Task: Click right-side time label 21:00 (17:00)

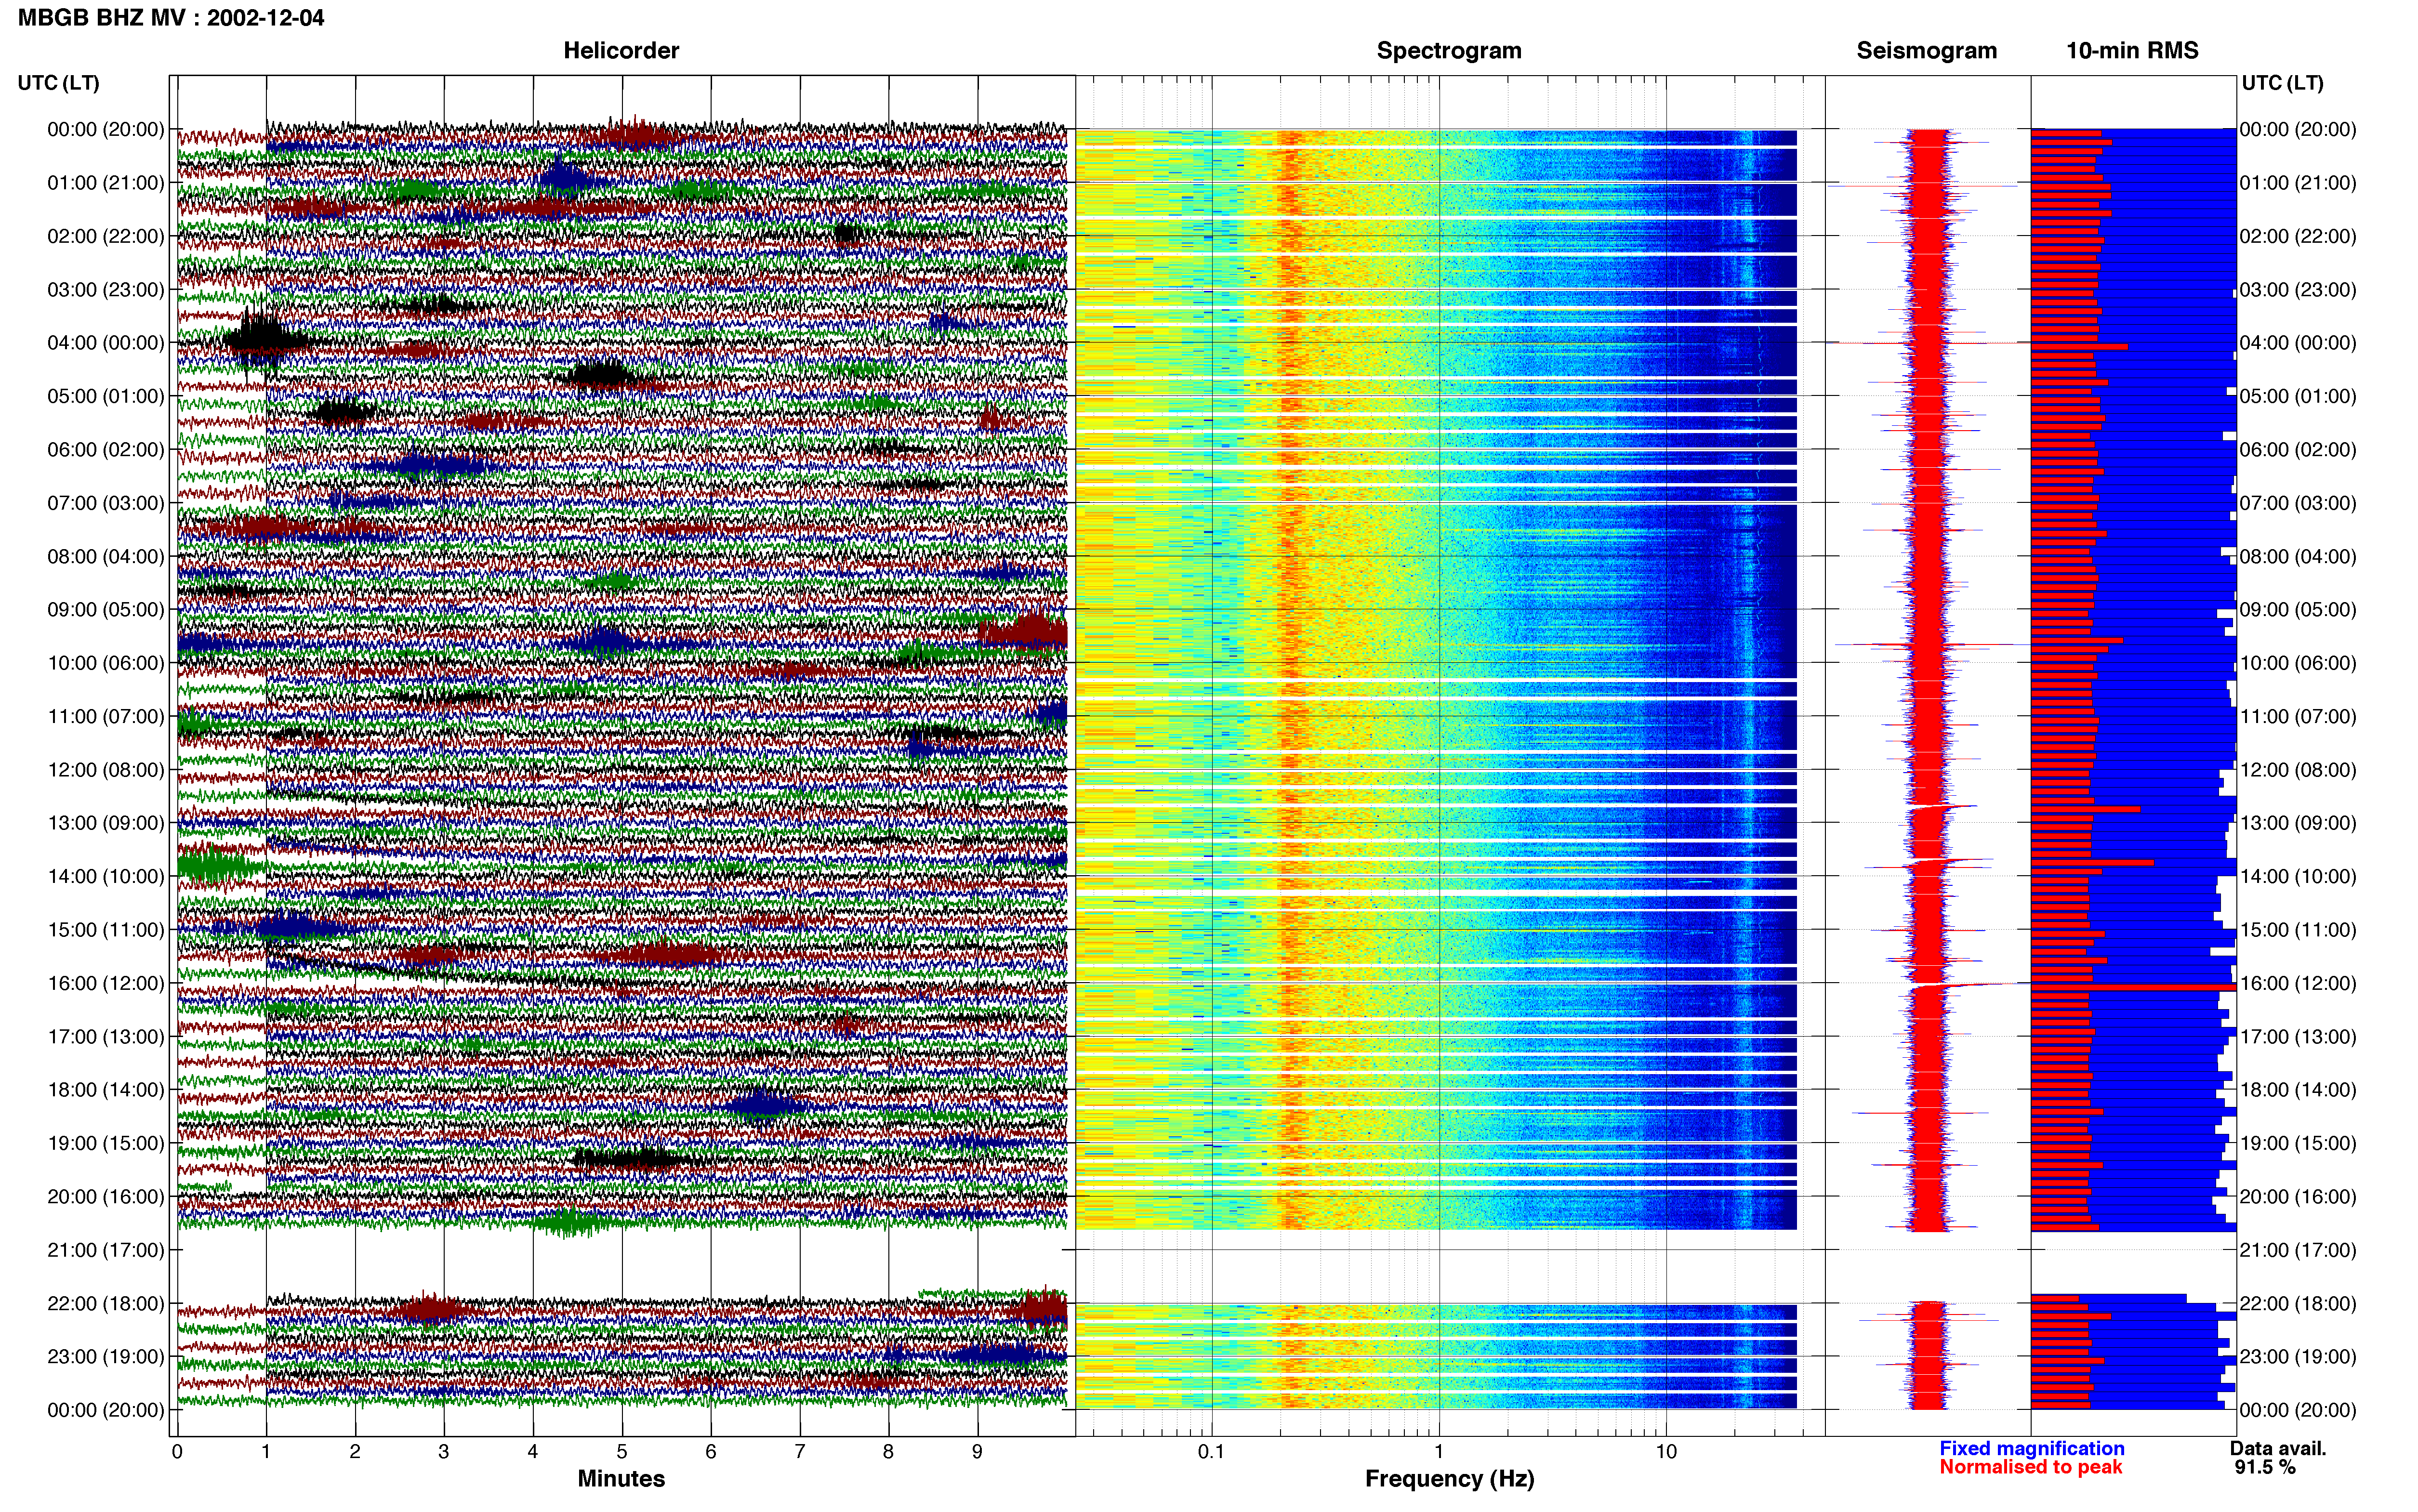Action: (2298, 1249)
